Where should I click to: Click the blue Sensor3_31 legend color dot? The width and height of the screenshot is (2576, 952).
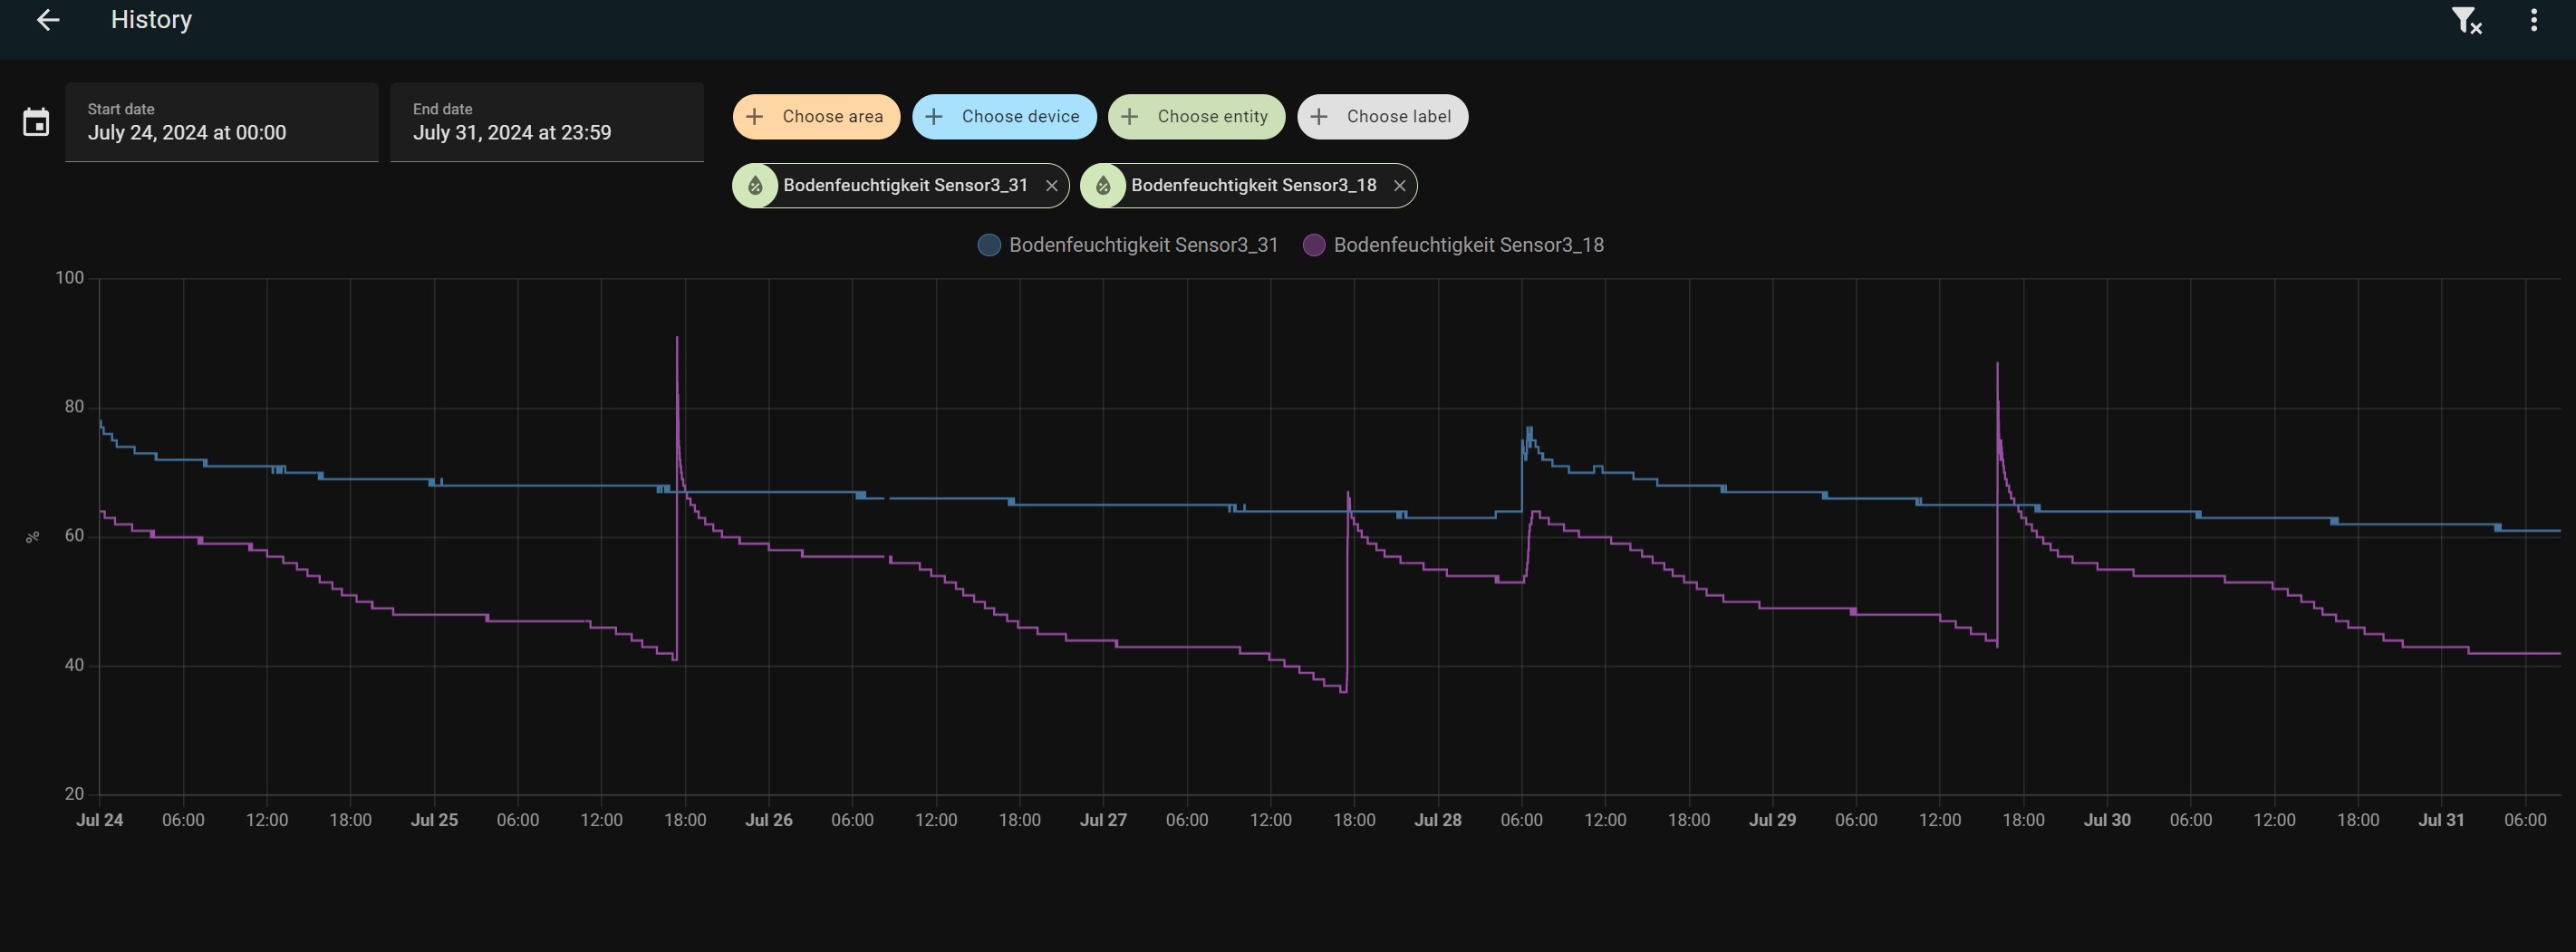point(989,245)
